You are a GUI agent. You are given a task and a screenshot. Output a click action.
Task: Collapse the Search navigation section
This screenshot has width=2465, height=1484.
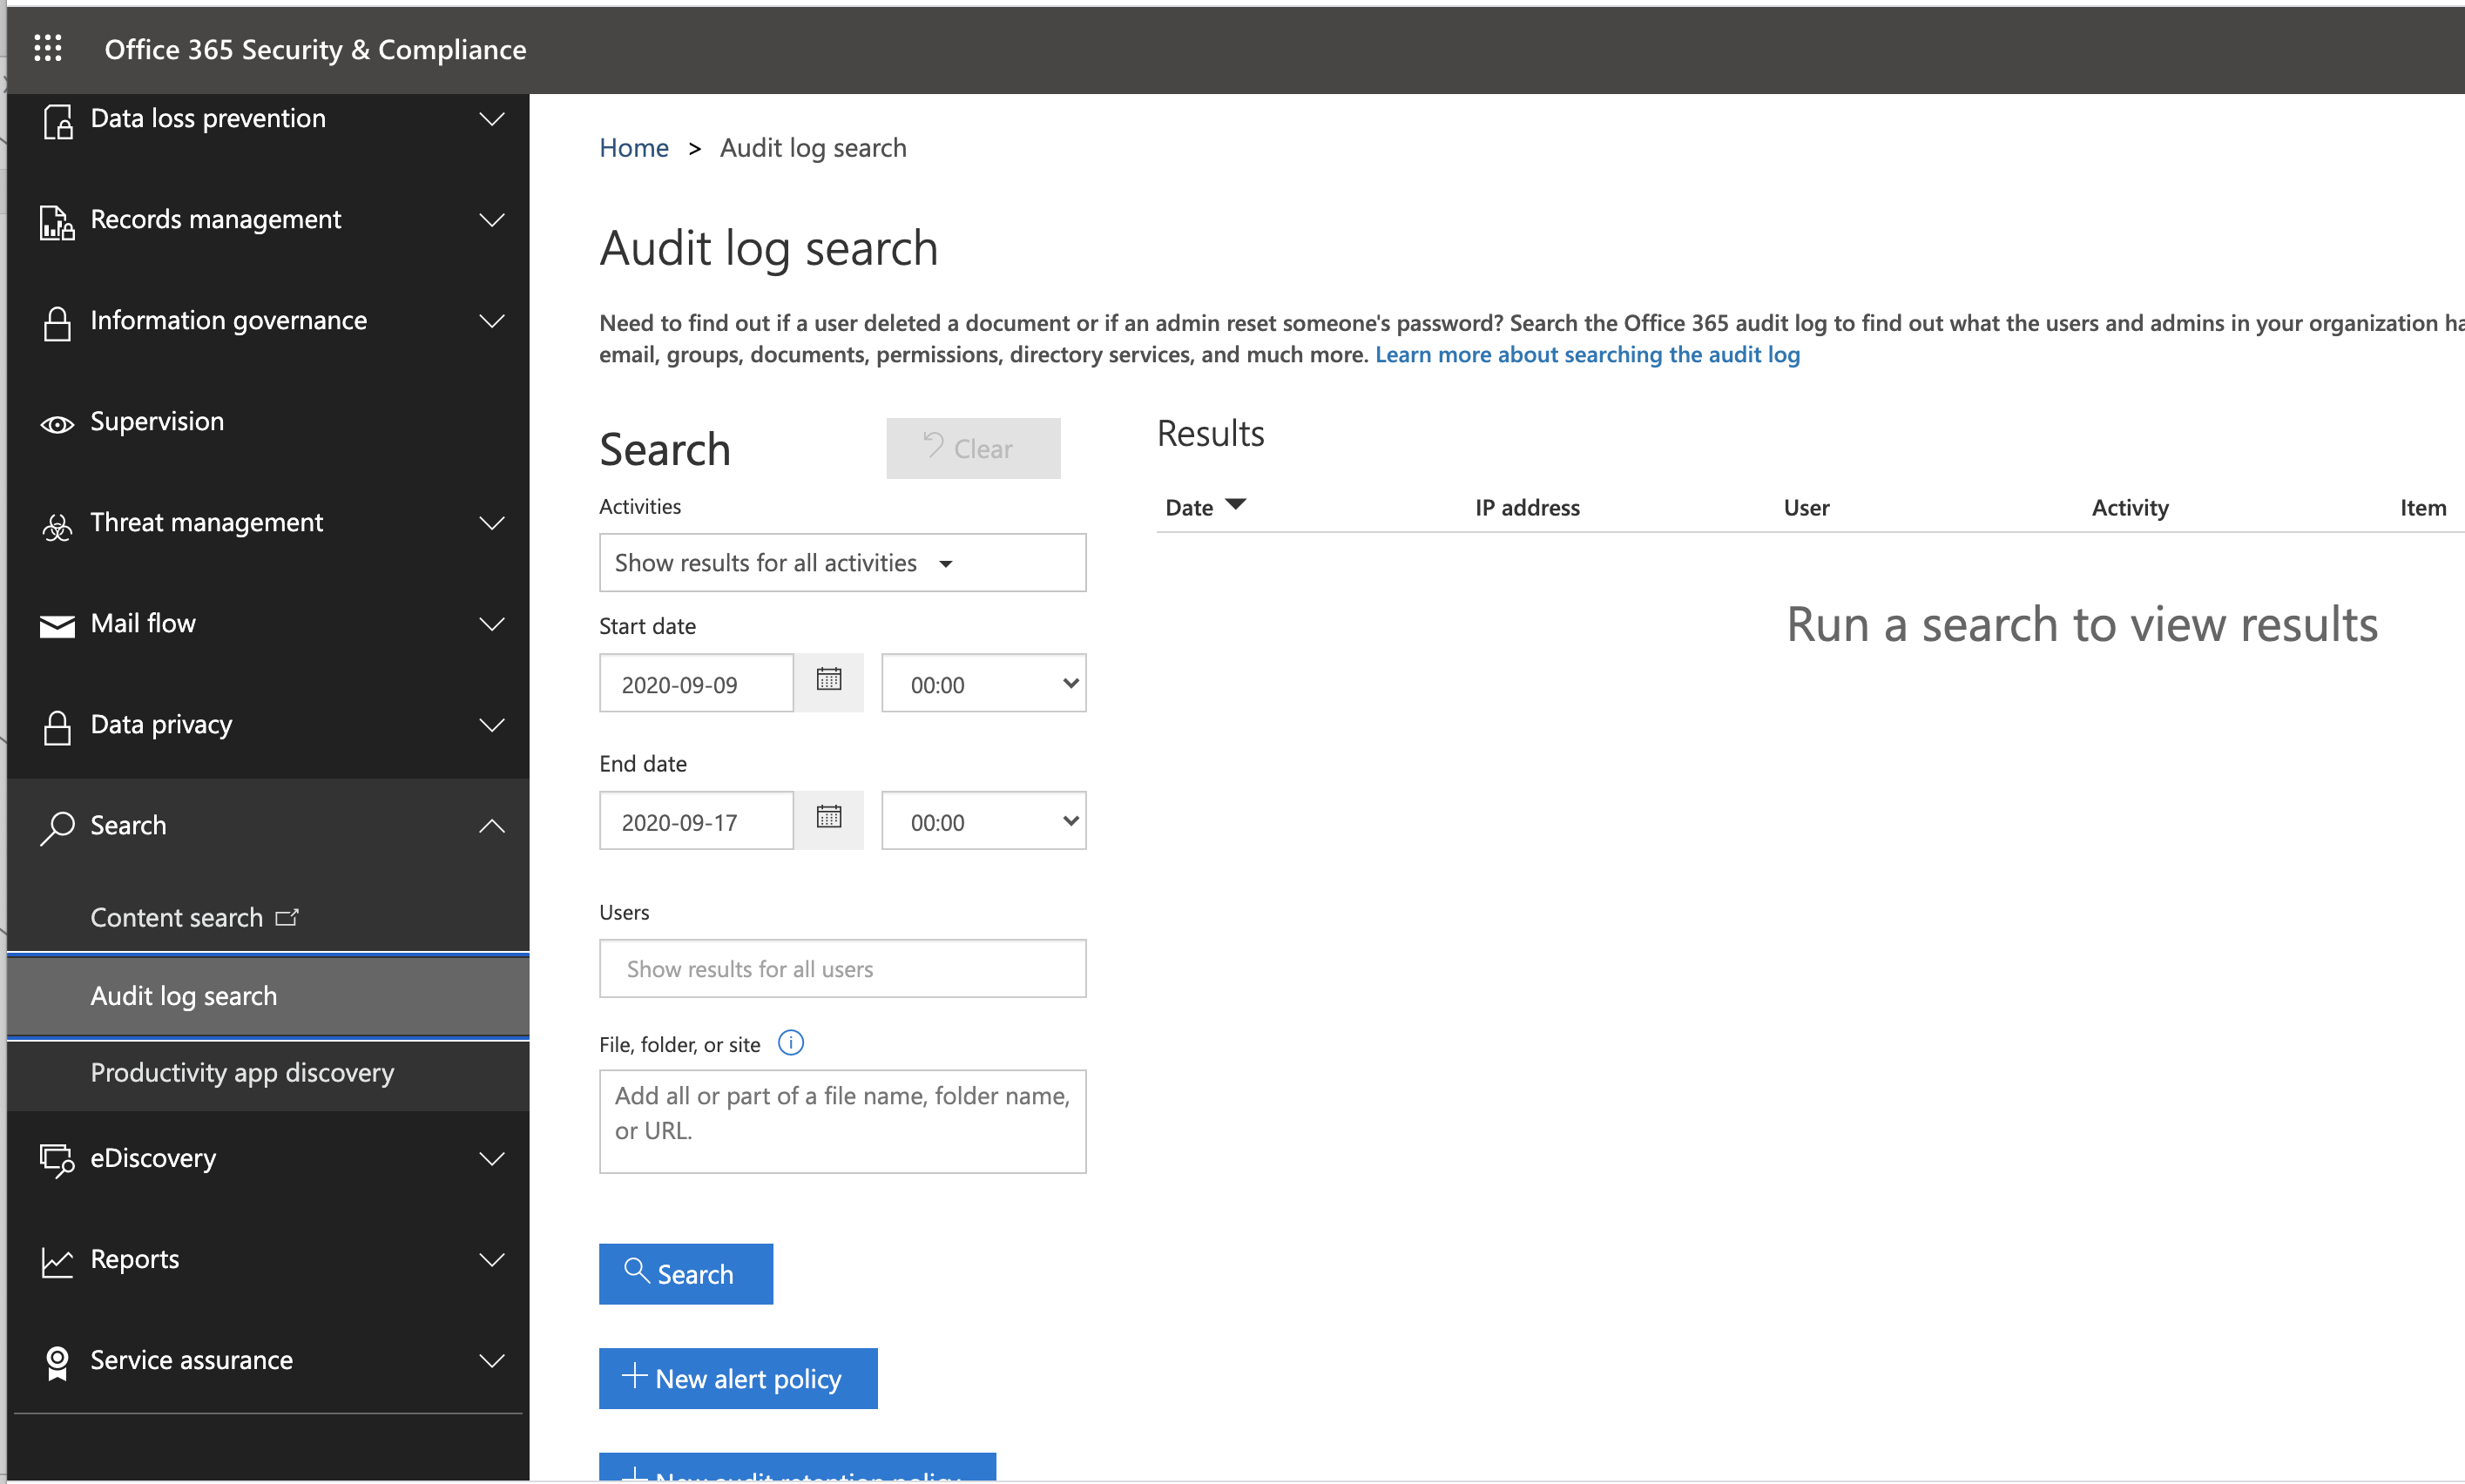(491, 826)
